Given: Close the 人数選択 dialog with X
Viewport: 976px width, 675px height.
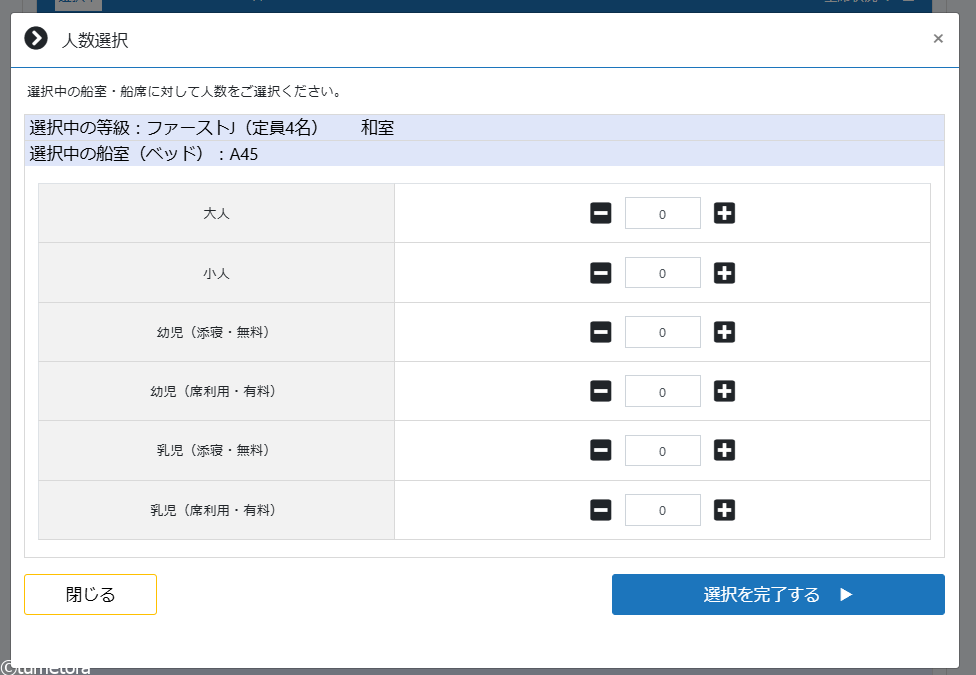Looking at the screenshot, I should click(x=938, y=39).
